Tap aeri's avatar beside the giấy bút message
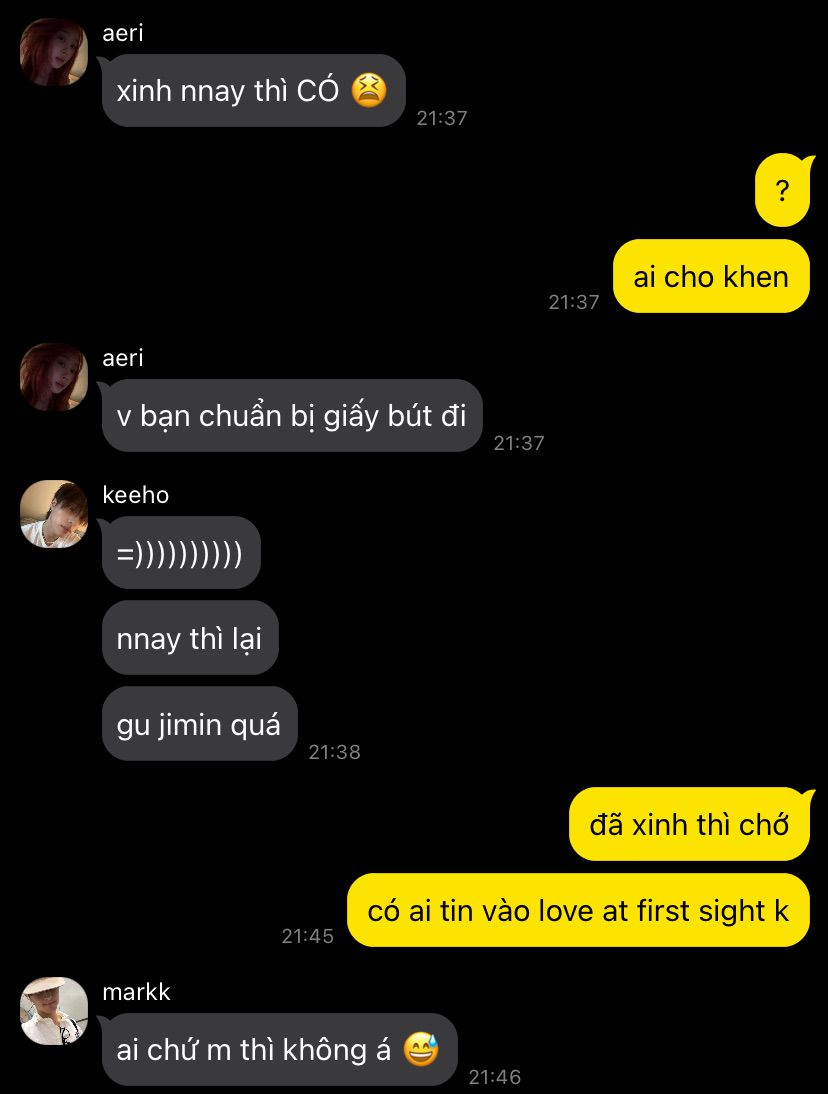This screenshot has height=1094, width=828. (x=54, y=377)
